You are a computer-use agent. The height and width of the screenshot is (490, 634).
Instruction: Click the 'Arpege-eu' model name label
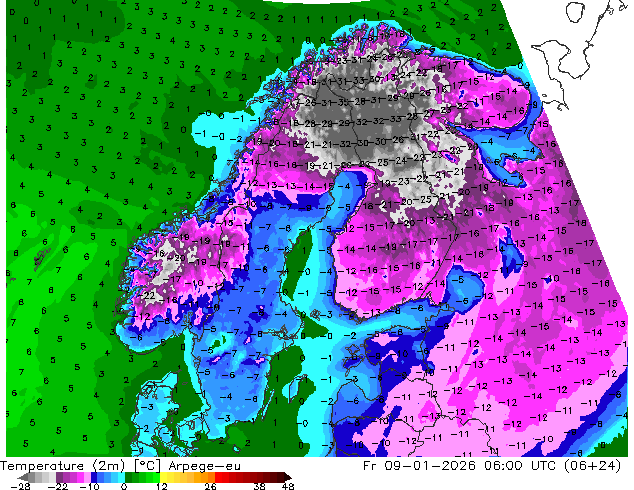click(x=205, y=466)
